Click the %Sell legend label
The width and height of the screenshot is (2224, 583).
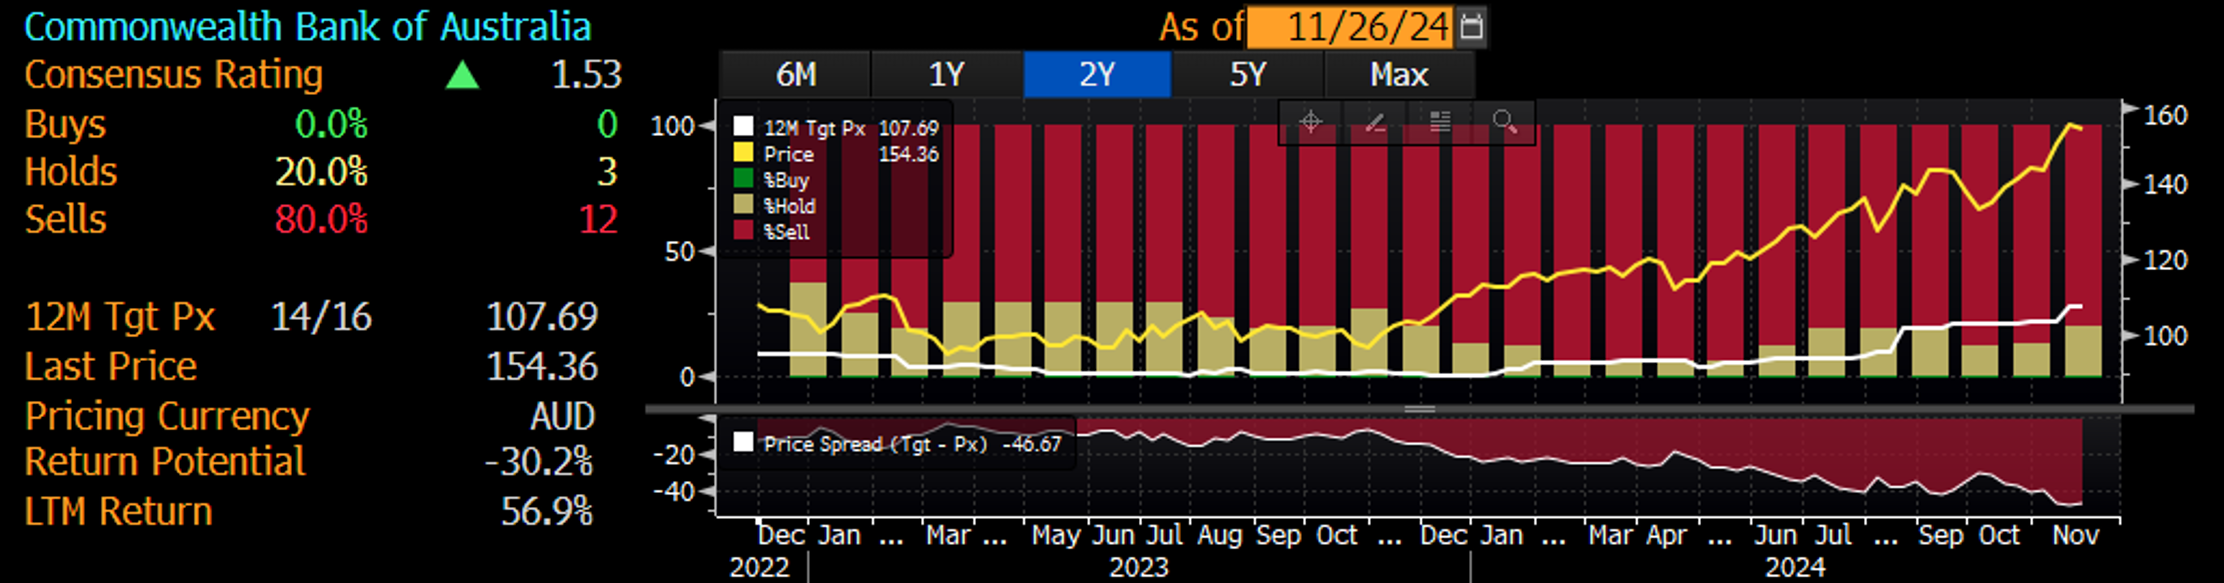click(787, 232)
